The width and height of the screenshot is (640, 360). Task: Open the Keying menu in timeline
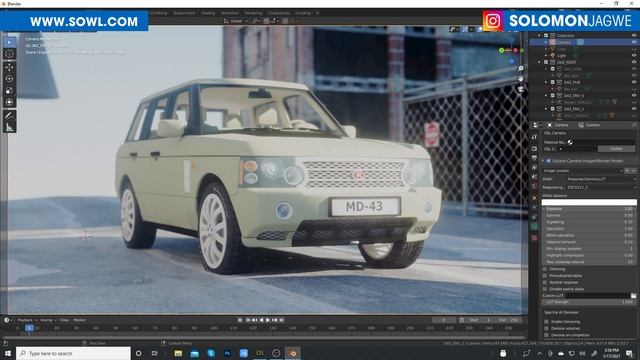tap(48, 320)
